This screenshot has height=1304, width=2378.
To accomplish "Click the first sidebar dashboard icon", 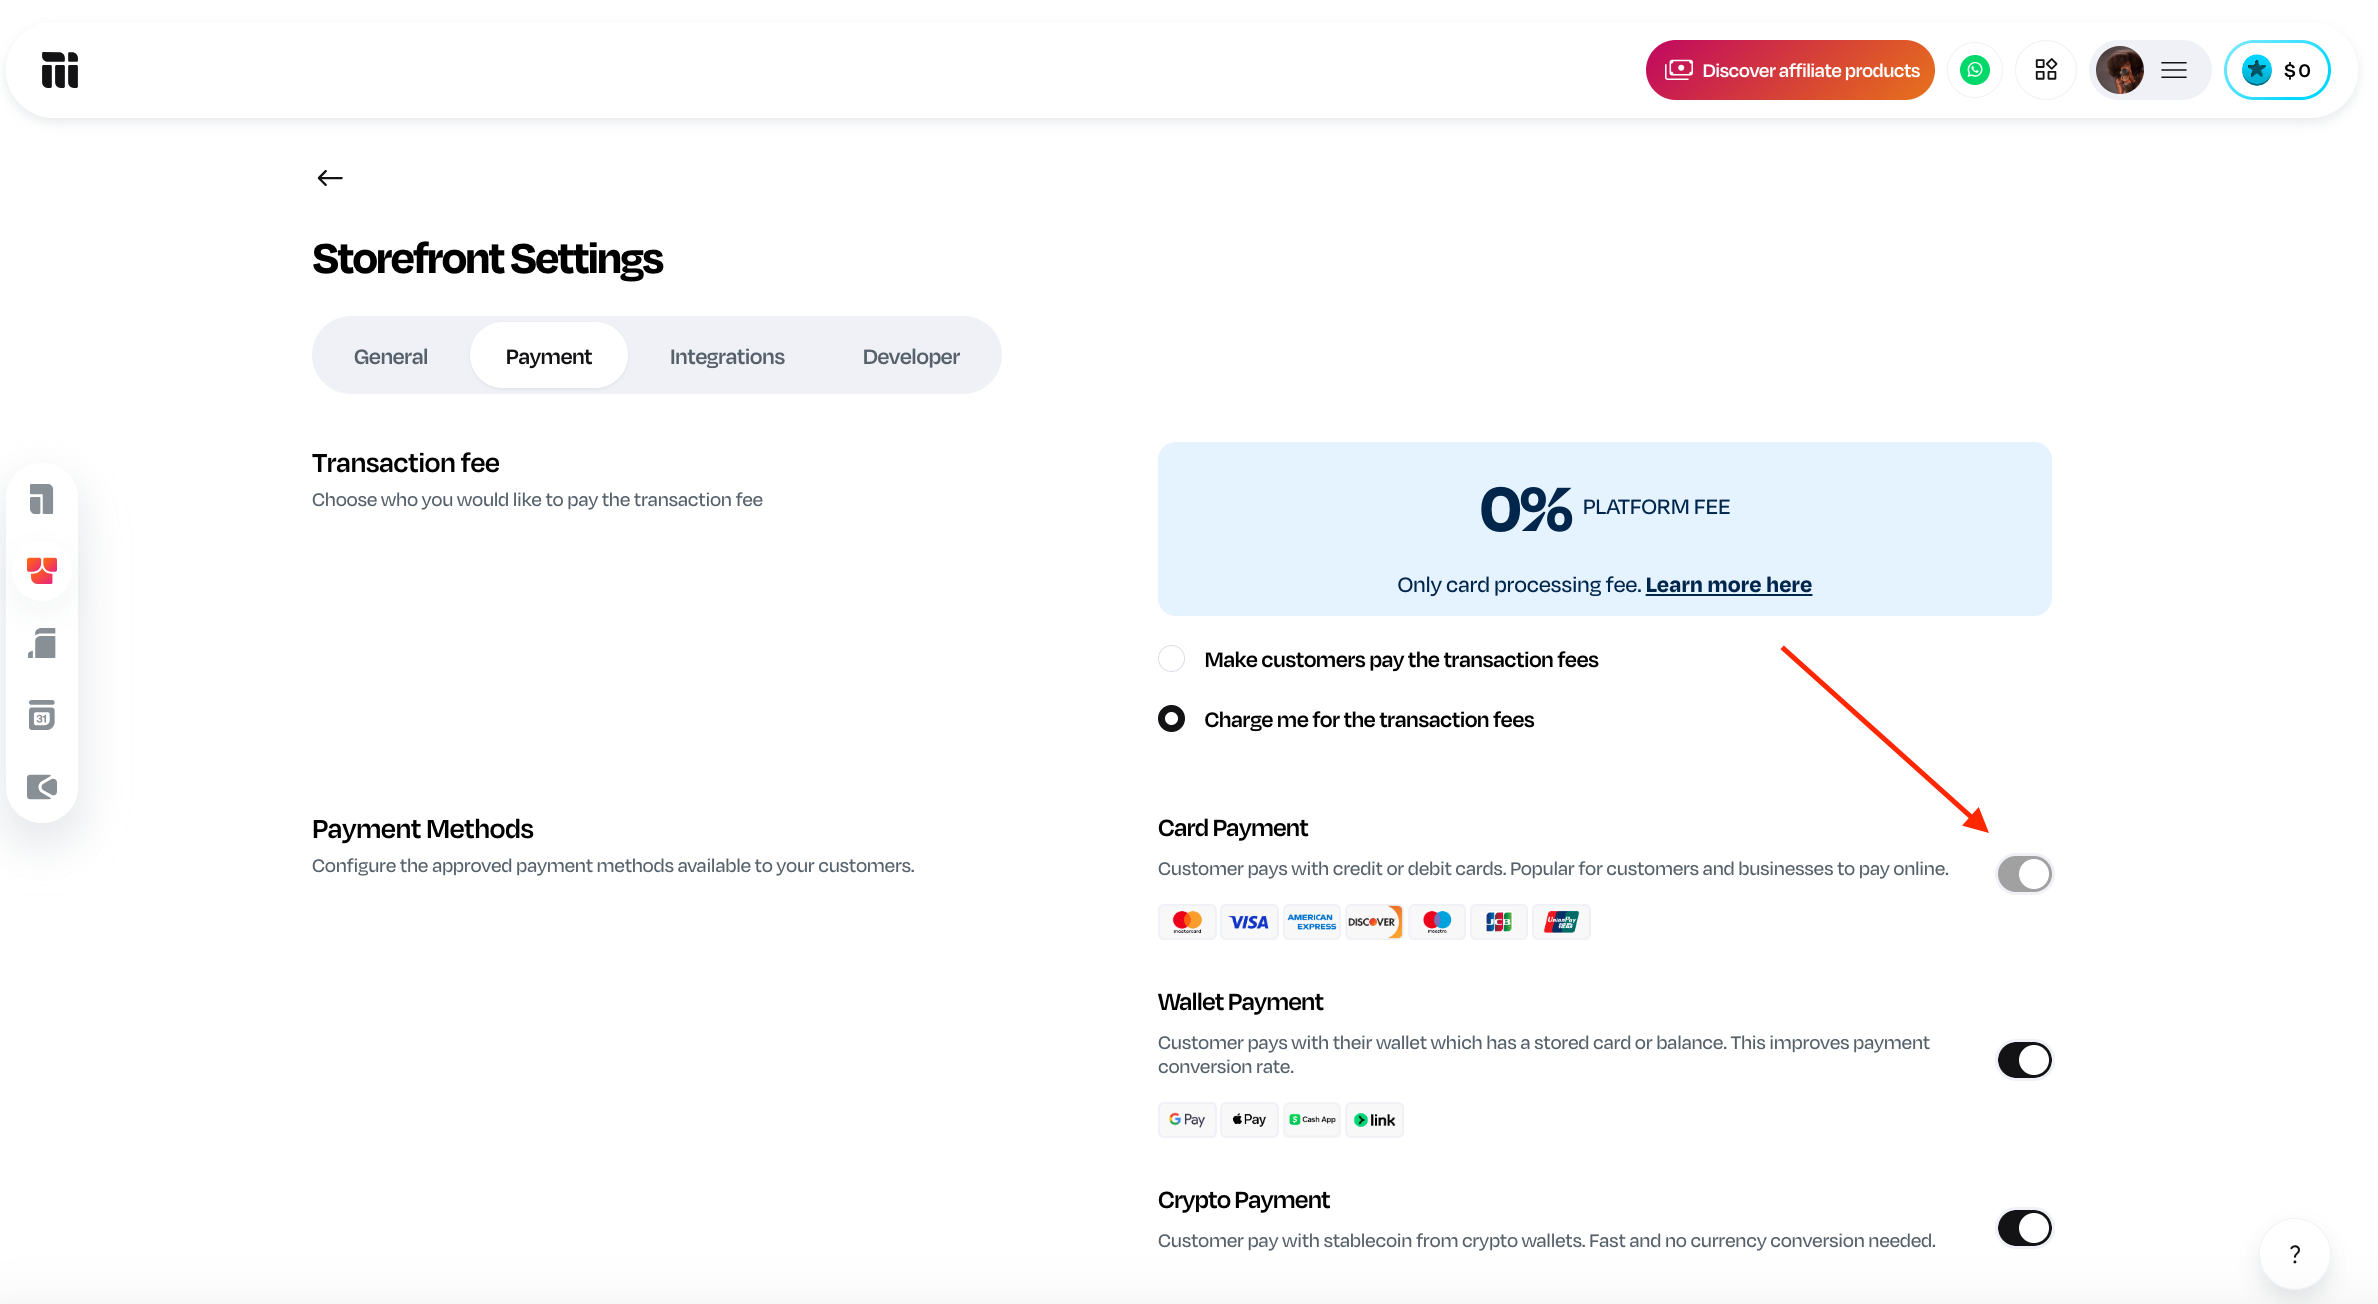I will pyautogui.click(x=42, y=499).
